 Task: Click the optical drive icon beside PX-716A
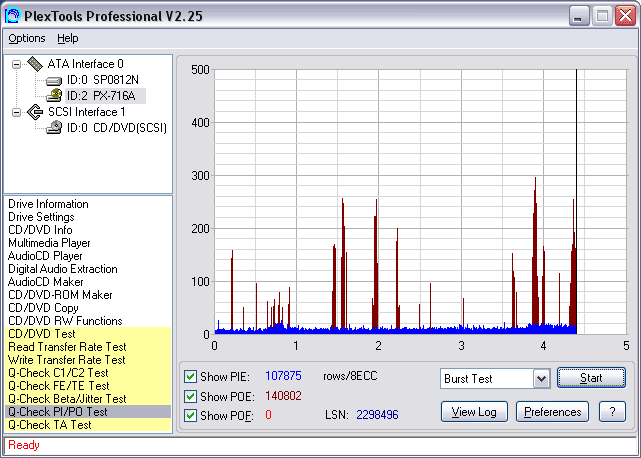click(54, 96)
